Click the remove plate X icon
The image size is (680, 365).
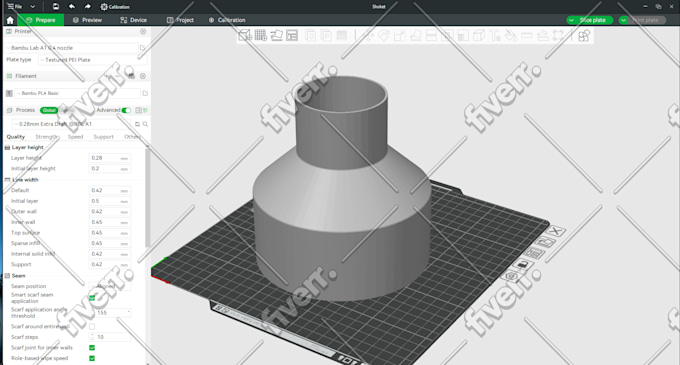[x=556, y=231]
